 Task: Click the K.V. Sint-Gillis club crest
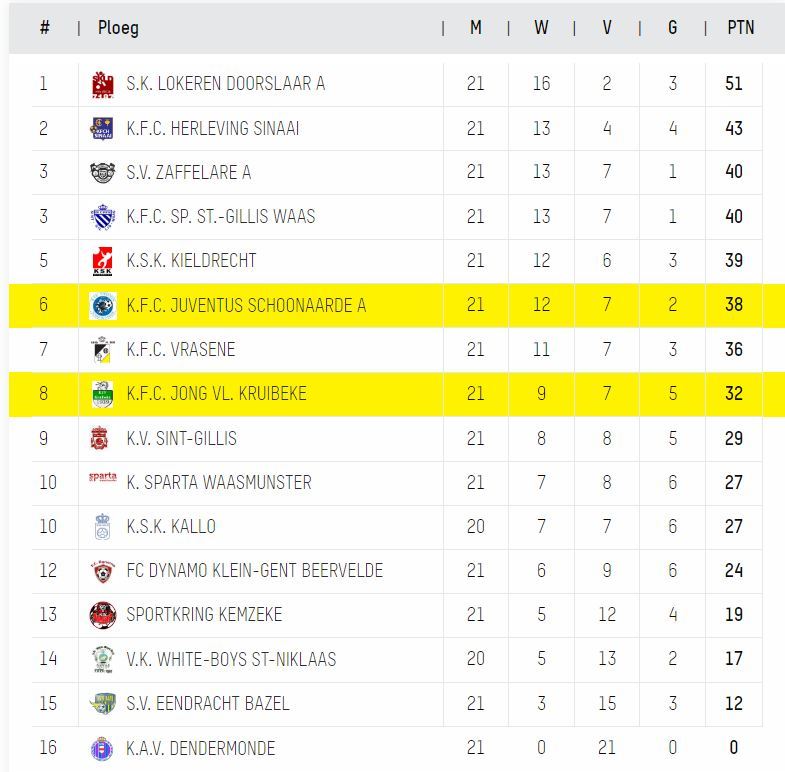tap(100, 438)
